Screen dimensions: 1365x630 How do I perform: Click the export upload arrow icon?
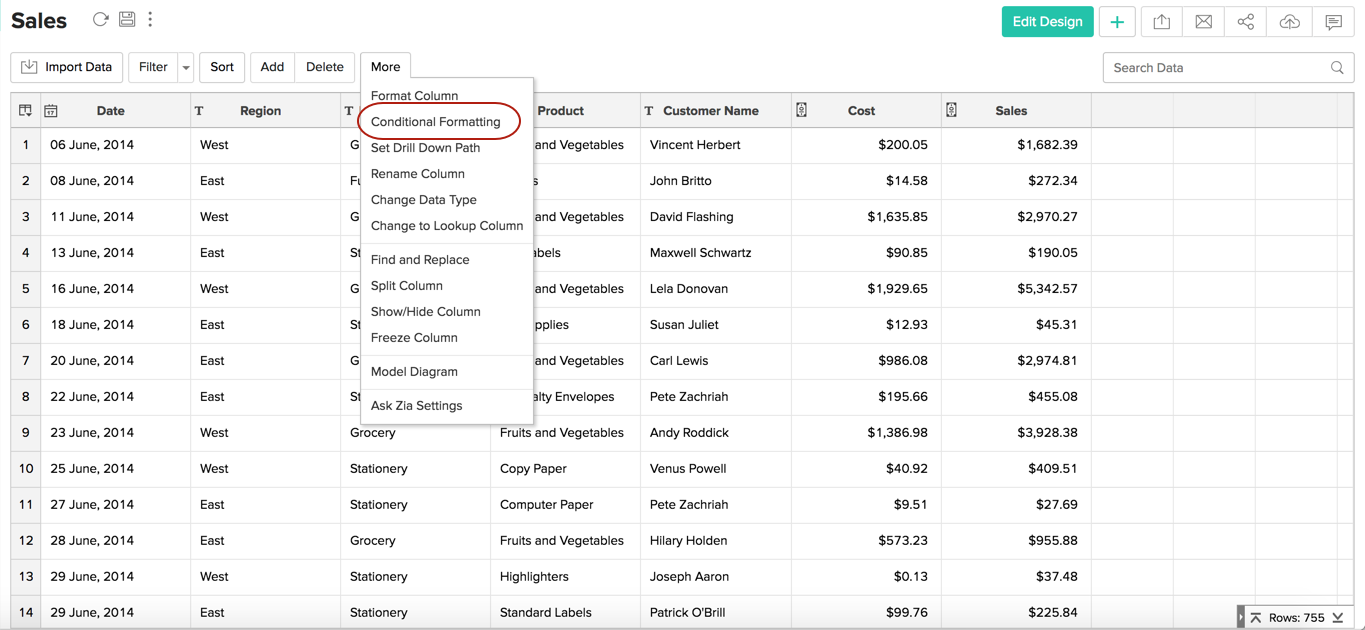tap(1161, 22)
